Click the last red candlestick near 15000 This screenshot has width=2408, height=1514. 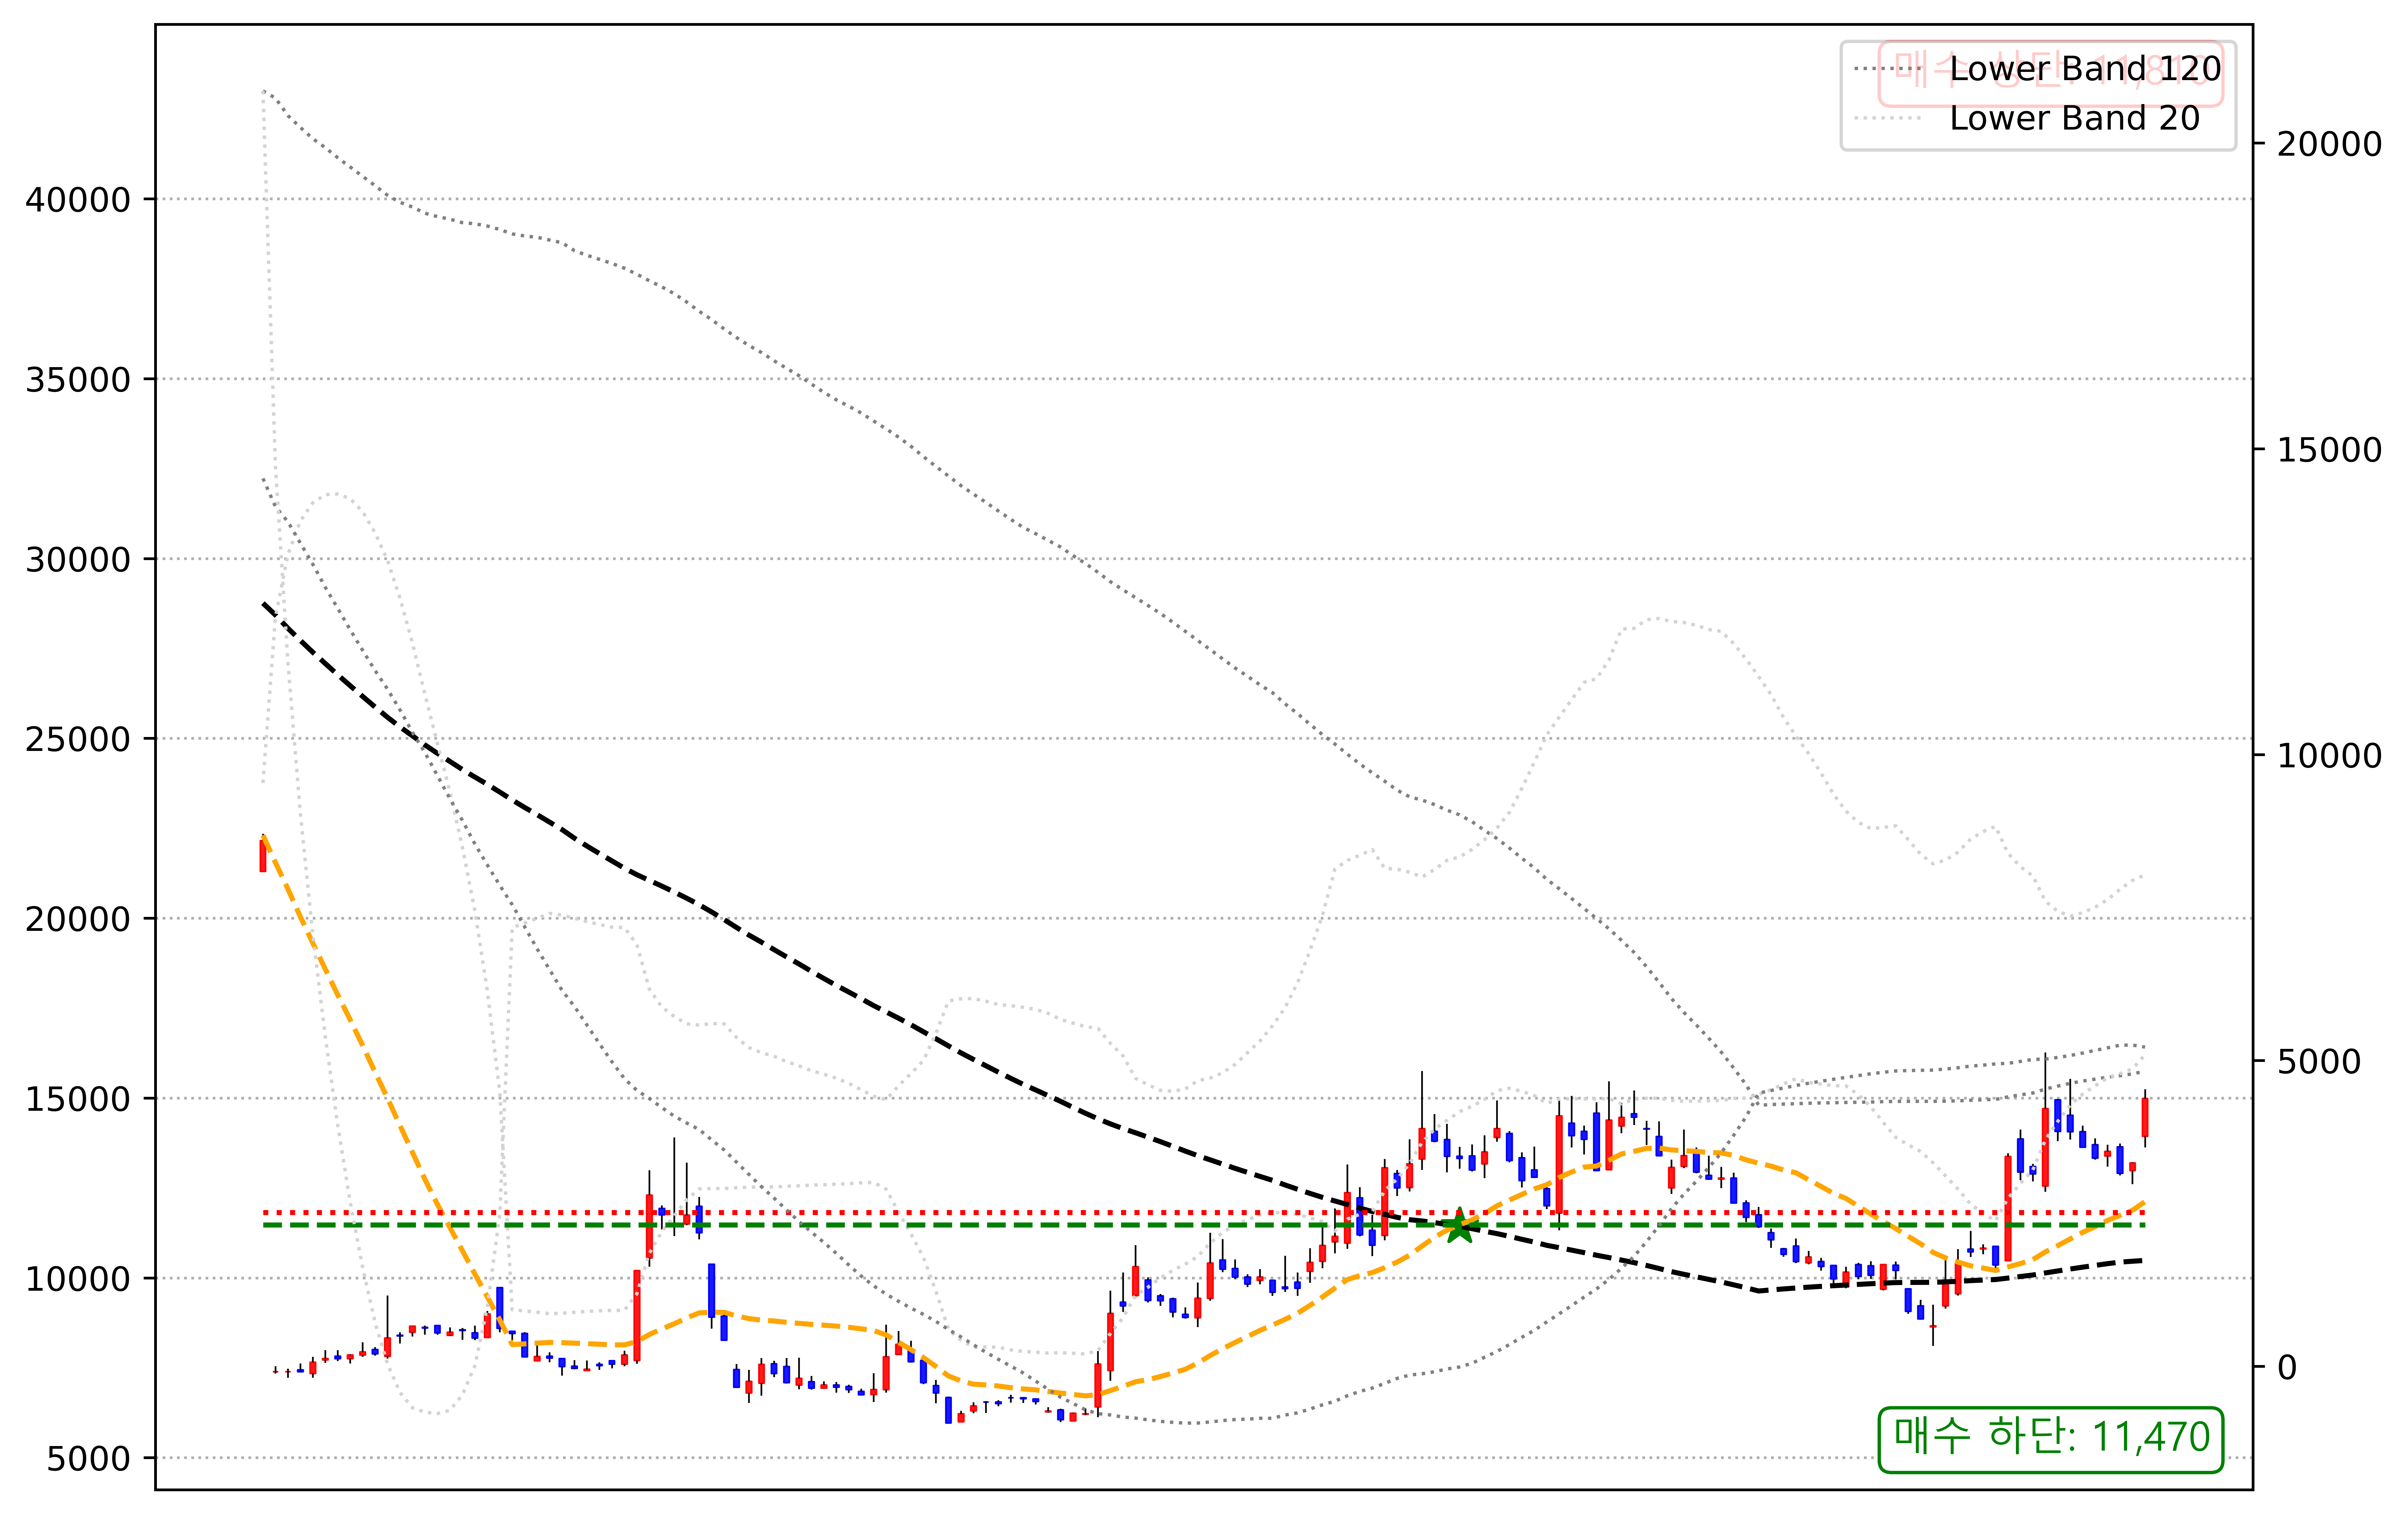(x=2145, y=1117)
